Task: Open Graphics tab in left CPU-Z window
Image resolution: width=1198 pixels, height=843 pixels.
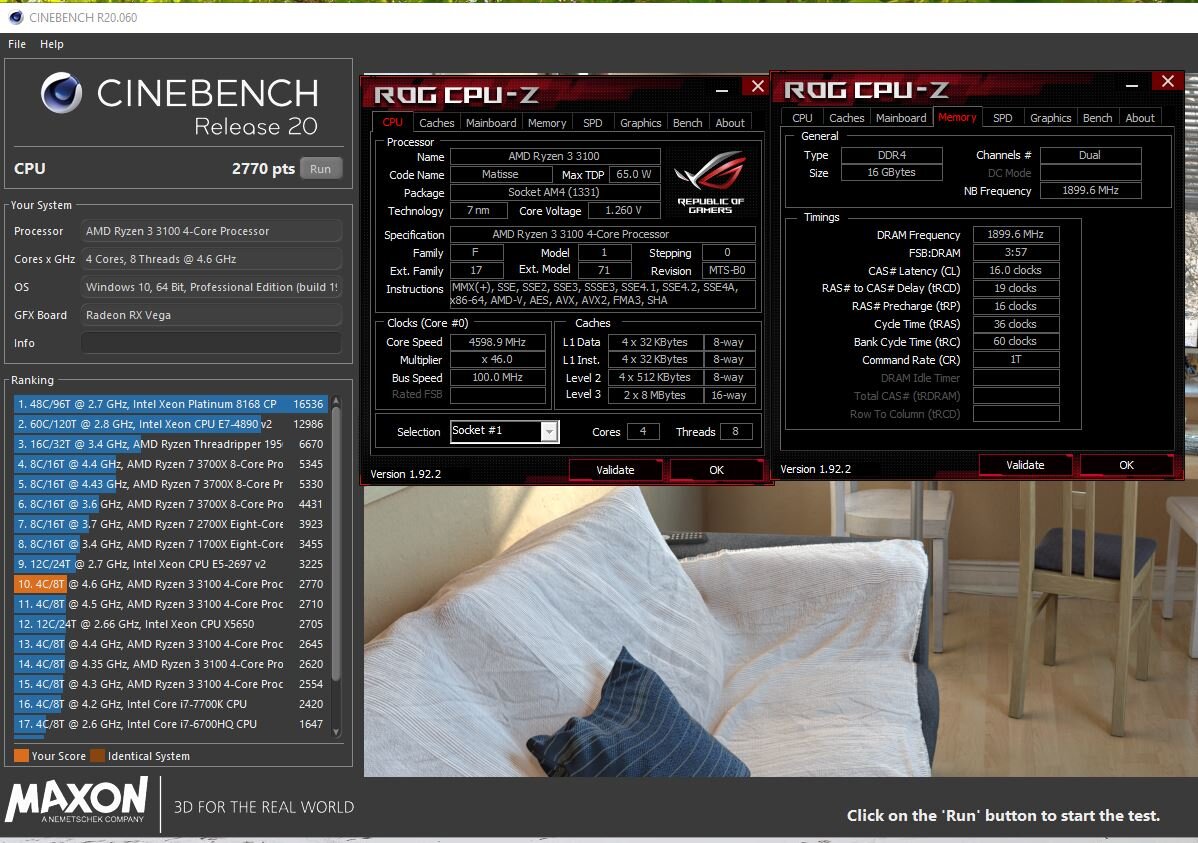Action: tap(640, 122)
